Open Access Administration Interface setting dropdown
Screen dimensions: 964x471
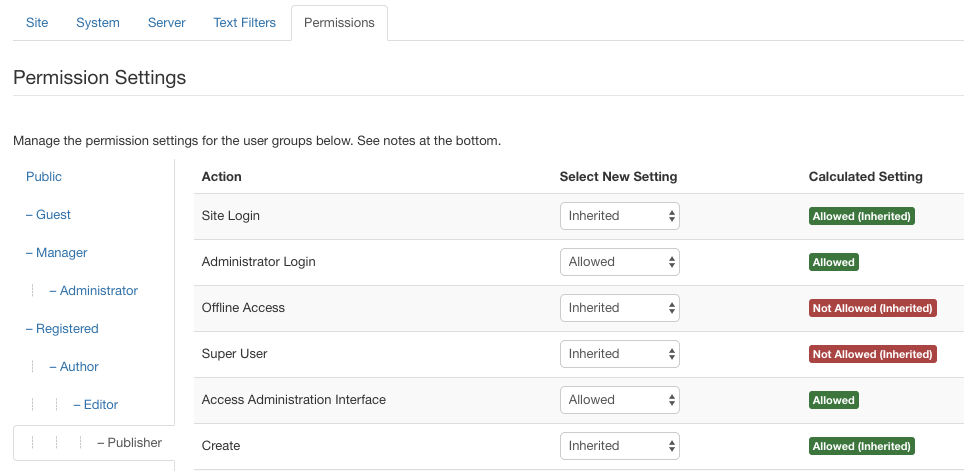tap(620, 400)
